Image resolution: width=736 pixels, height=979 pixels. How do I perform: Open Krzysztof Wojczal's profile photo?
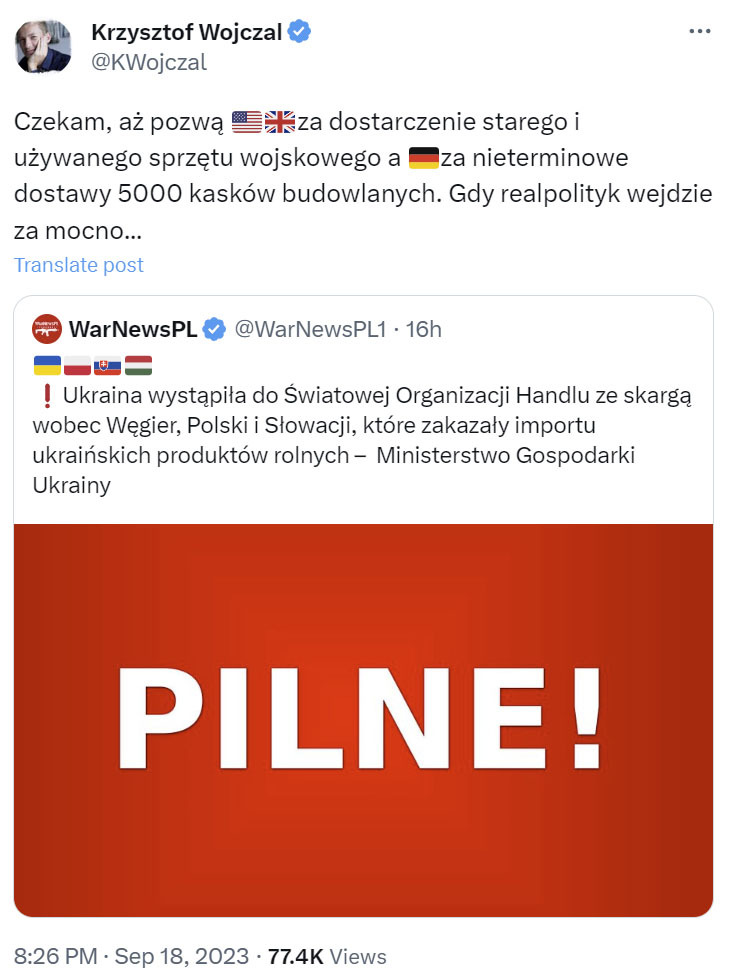click(x=43, y=46)
